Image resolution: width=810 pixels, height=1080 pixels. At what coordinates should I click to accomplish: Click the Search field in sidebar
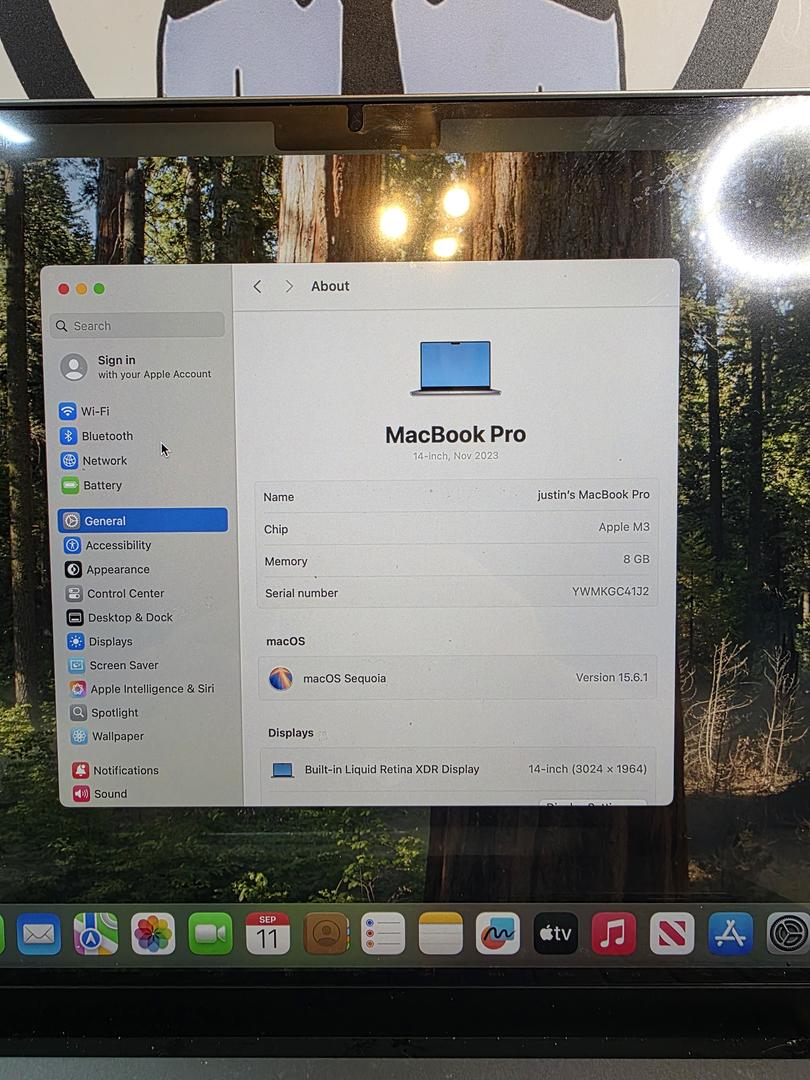(138, 326)
